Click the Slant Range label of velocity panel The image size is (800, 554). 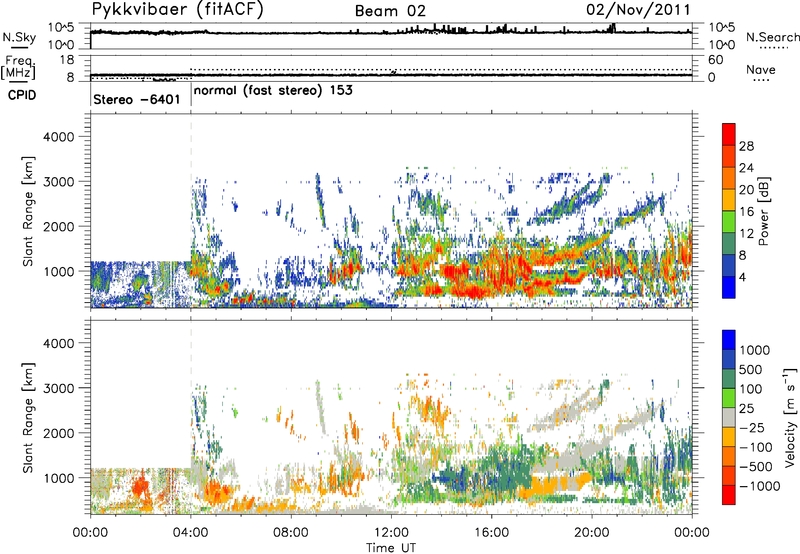tap(28, 417)
